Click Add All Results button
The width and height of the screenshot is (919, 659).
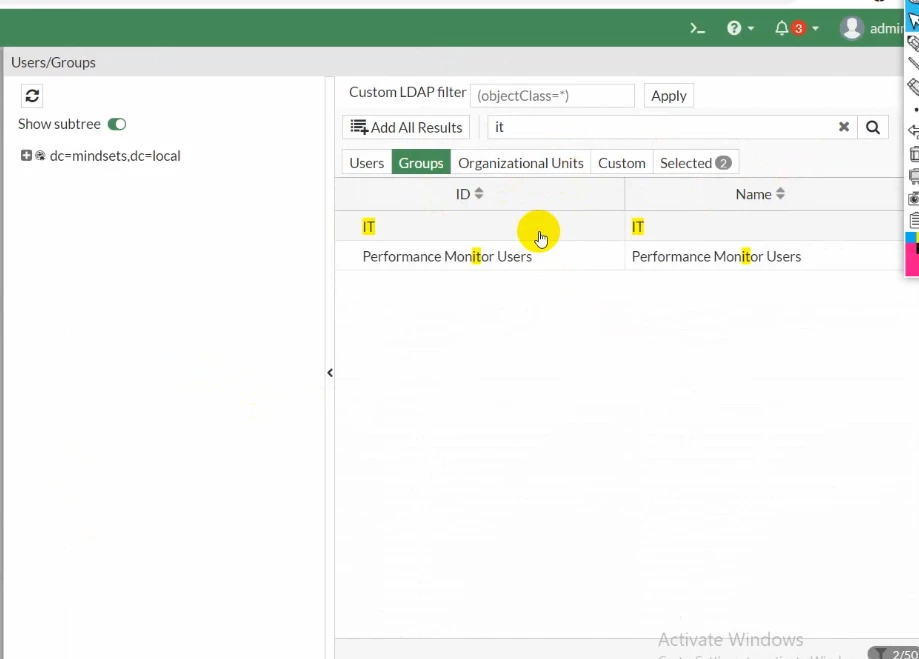[406, 127]
